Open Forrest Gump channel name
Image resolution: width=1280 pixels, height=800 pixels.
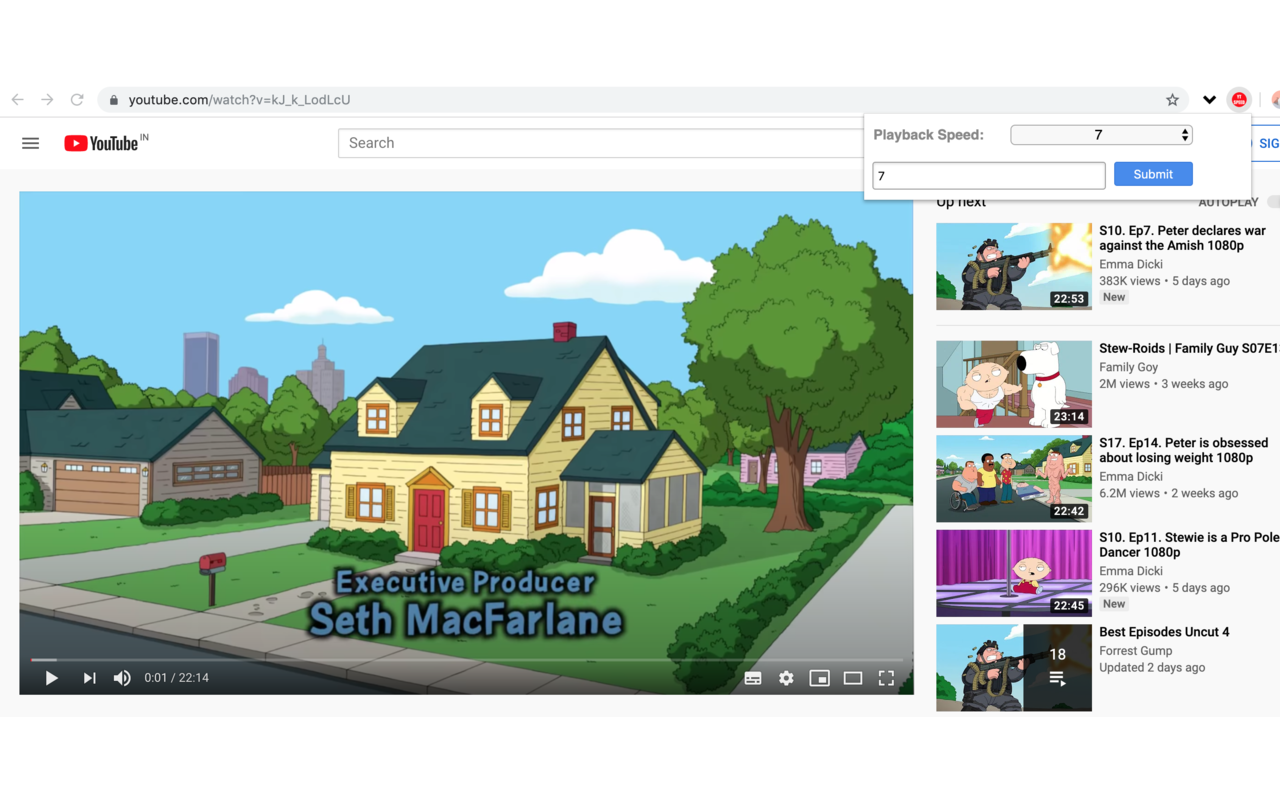[1135, 651]
